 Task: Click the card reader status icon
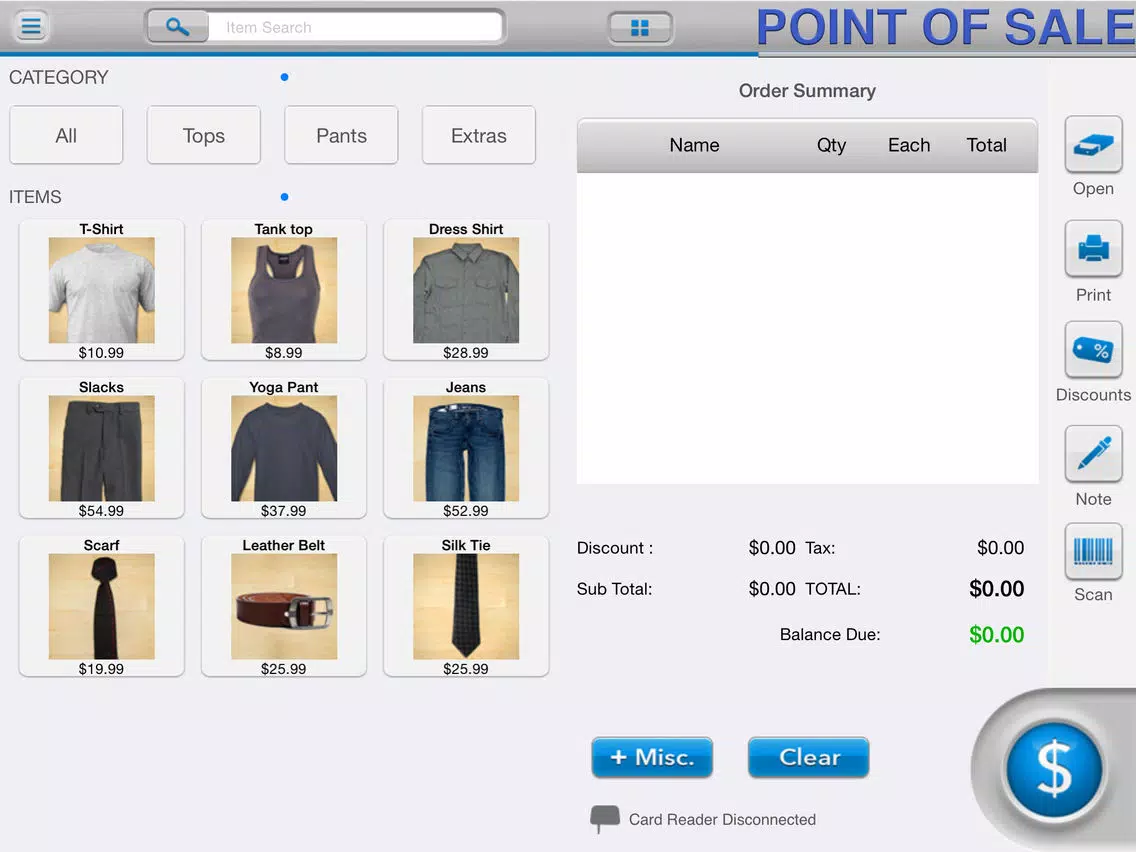click(x=604, y=819)
